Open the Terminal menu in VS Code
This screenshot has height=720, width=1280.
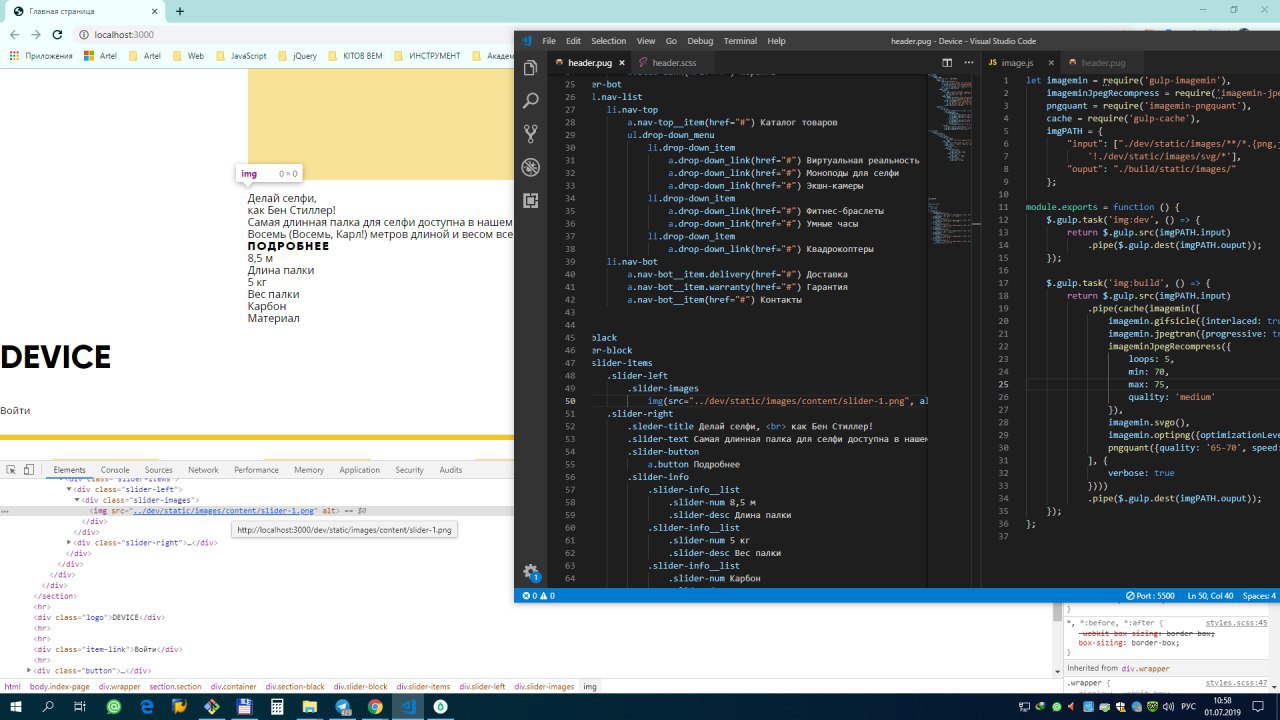(x=740, y=41)
